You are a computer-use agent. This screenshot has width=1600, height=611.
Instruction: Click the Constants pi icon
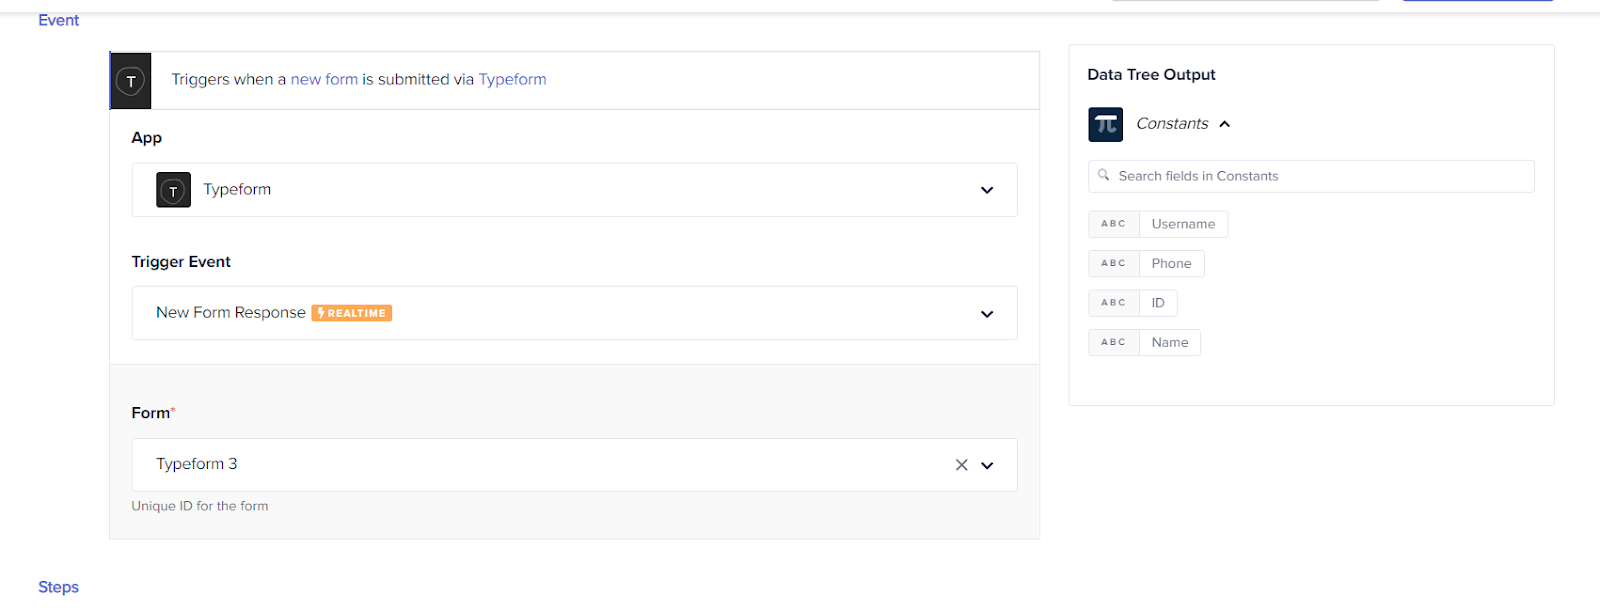[x=1105, y=124]
